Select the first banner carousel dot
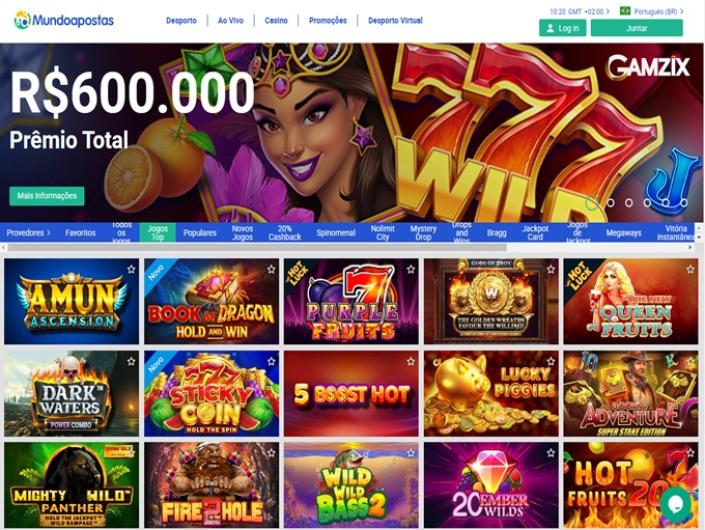Image resolution: width=705 pixels, height=530 pixels. pos(592,203)
